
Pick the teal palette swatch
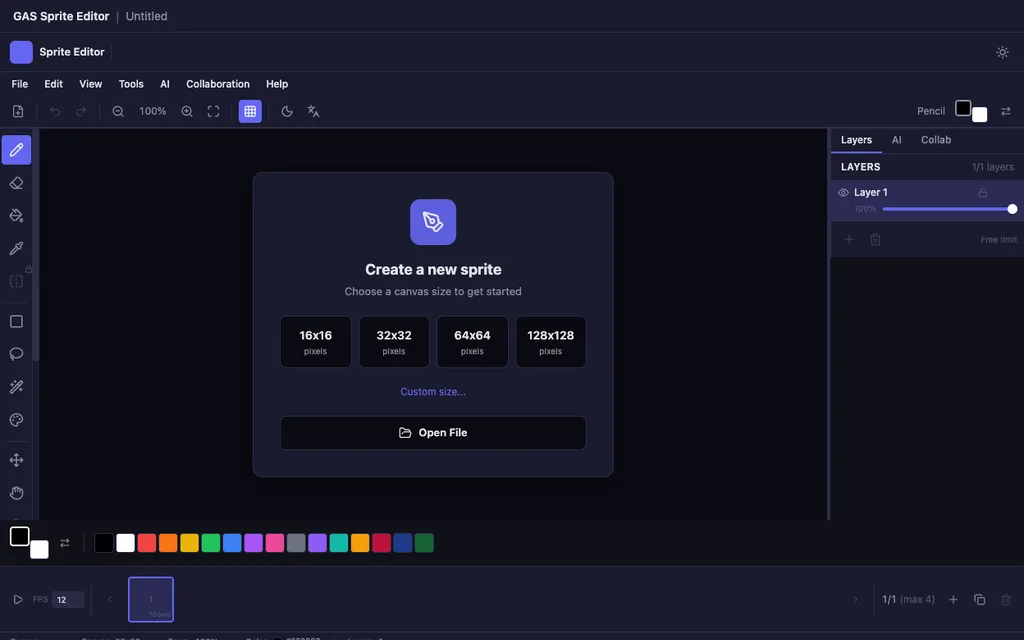(339, 543)
